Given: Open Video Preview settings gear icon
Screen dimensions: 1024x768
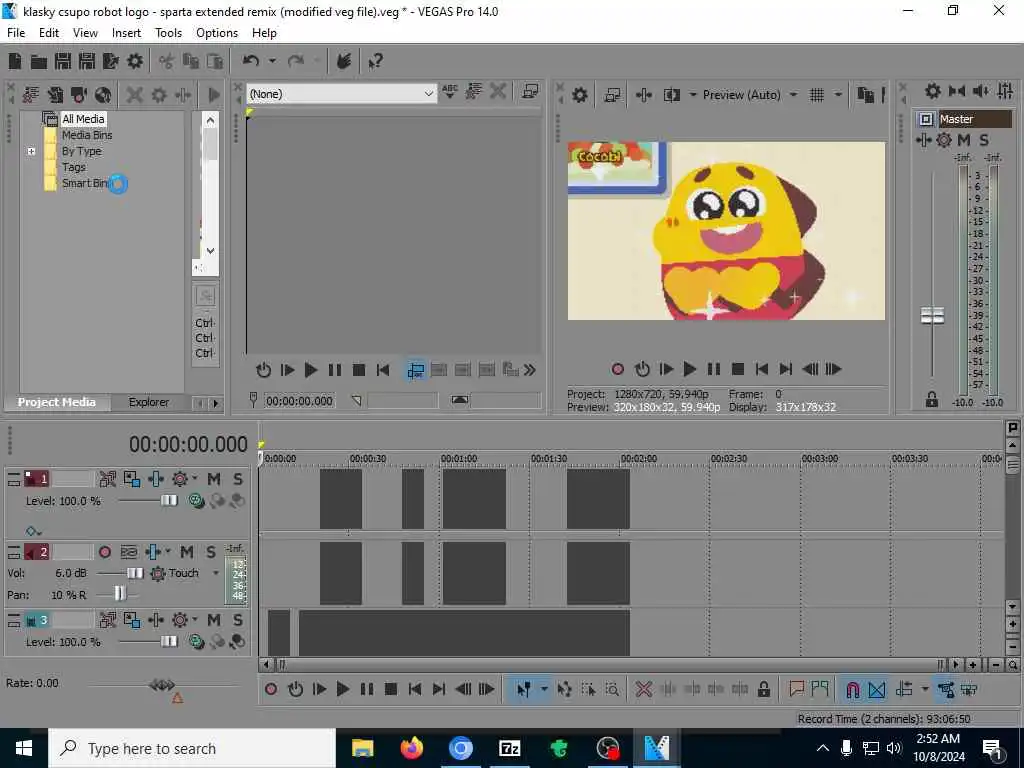Looking at the screenshot, I should coord(579,95).
